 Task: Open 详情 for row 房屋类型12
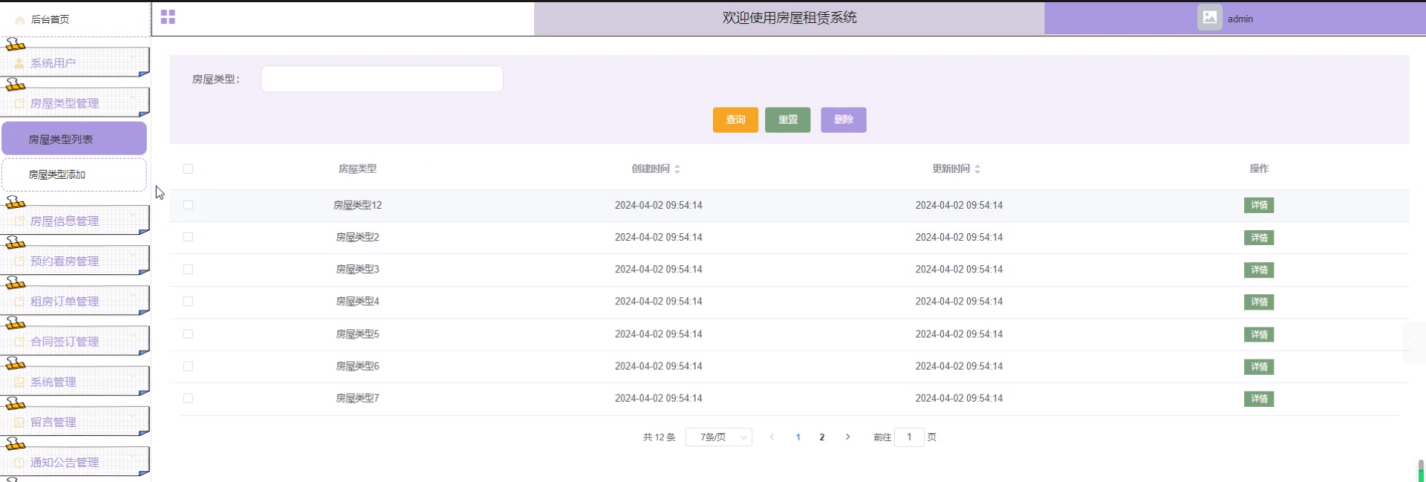1259,205
